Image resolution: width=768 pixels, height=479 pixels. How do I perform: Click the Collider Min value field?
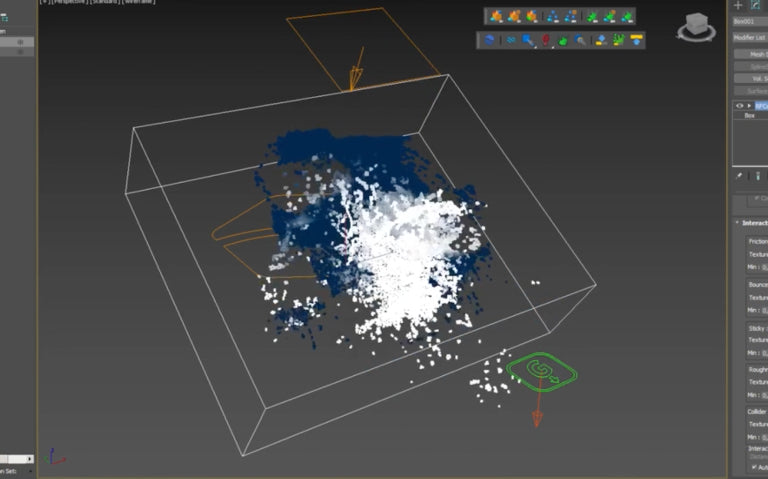[x=765, y=437]
